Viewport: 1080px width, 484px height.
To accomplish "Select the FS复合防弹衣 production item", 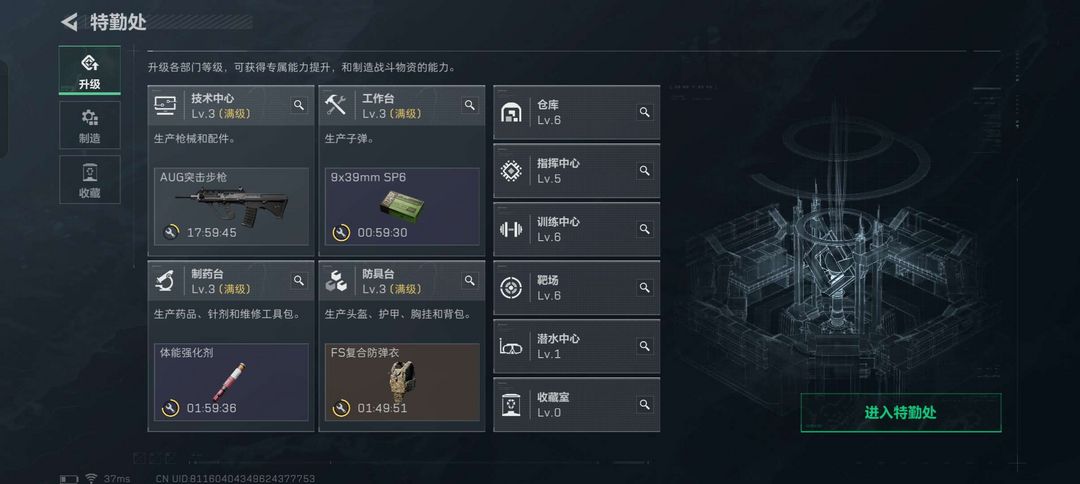I will [x=402, y=382].
